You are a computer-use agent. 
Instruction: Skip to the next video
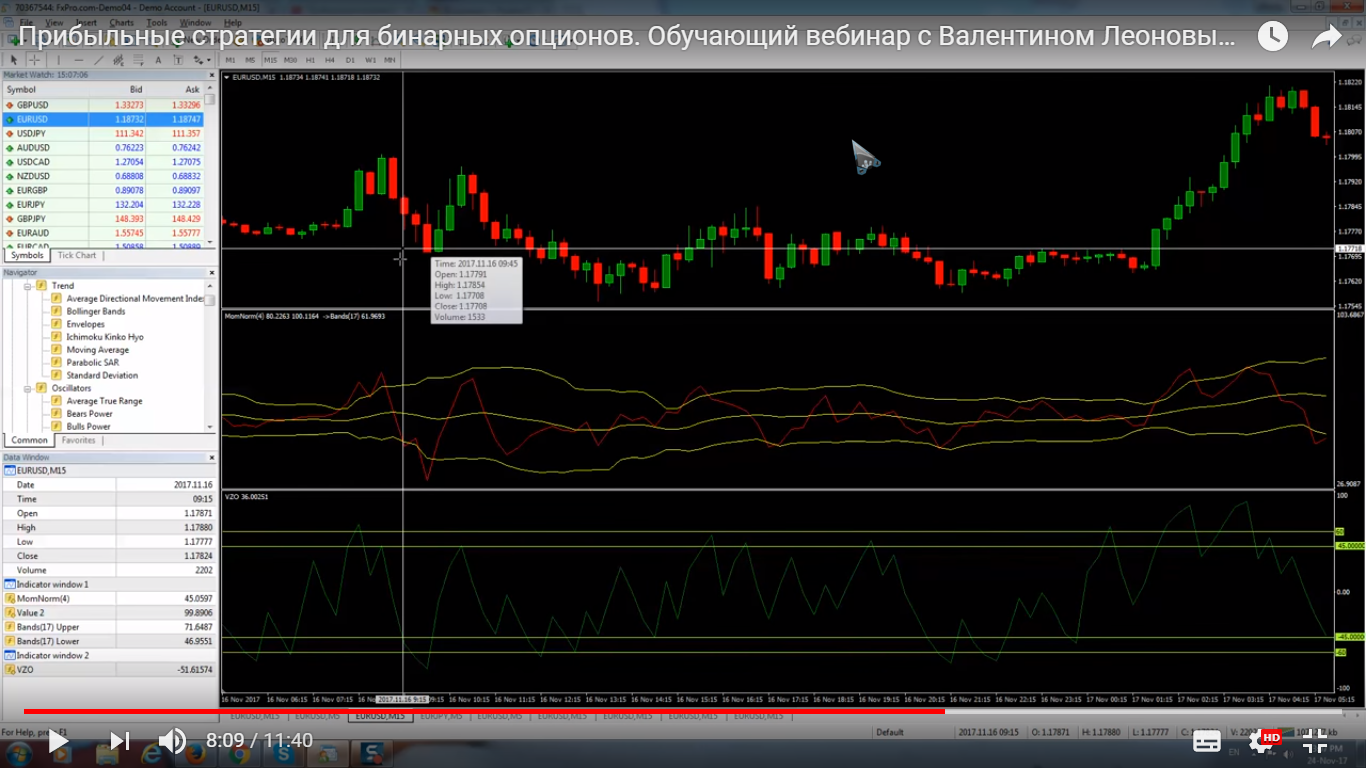point(119,741)
